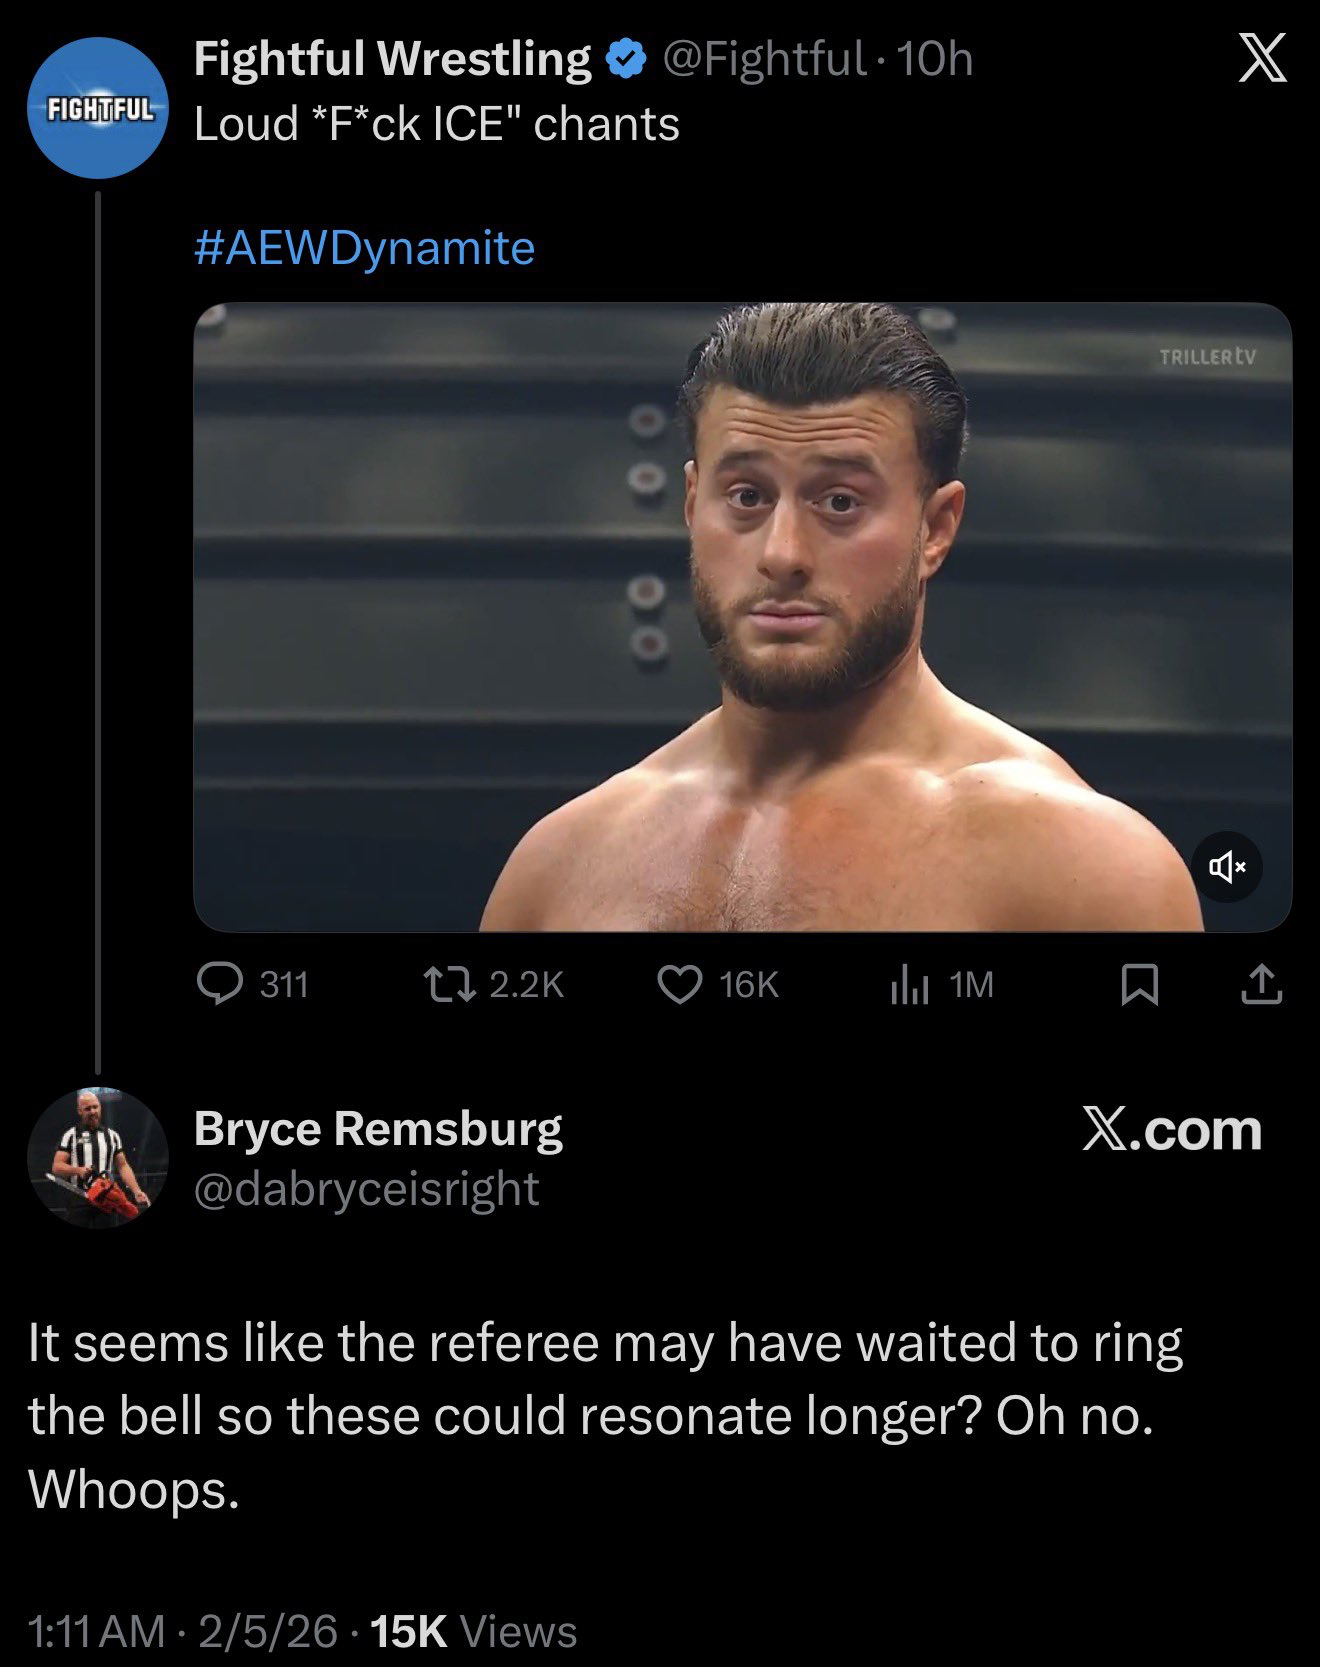Click the blue verified badge

coord(626,60)
